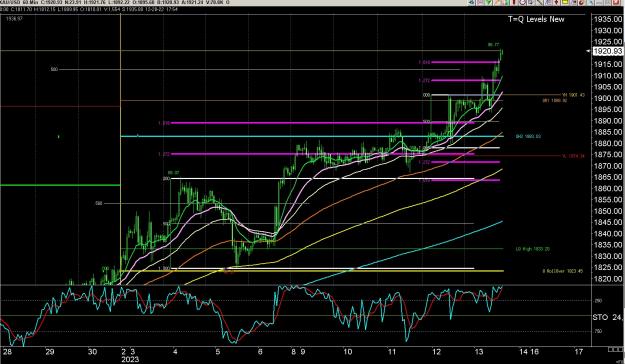Image resolution: width=625 pixels, height=364 pixels.
Task: Click the red checkbox icon ending the toolbar
Action: coord(617,2)
